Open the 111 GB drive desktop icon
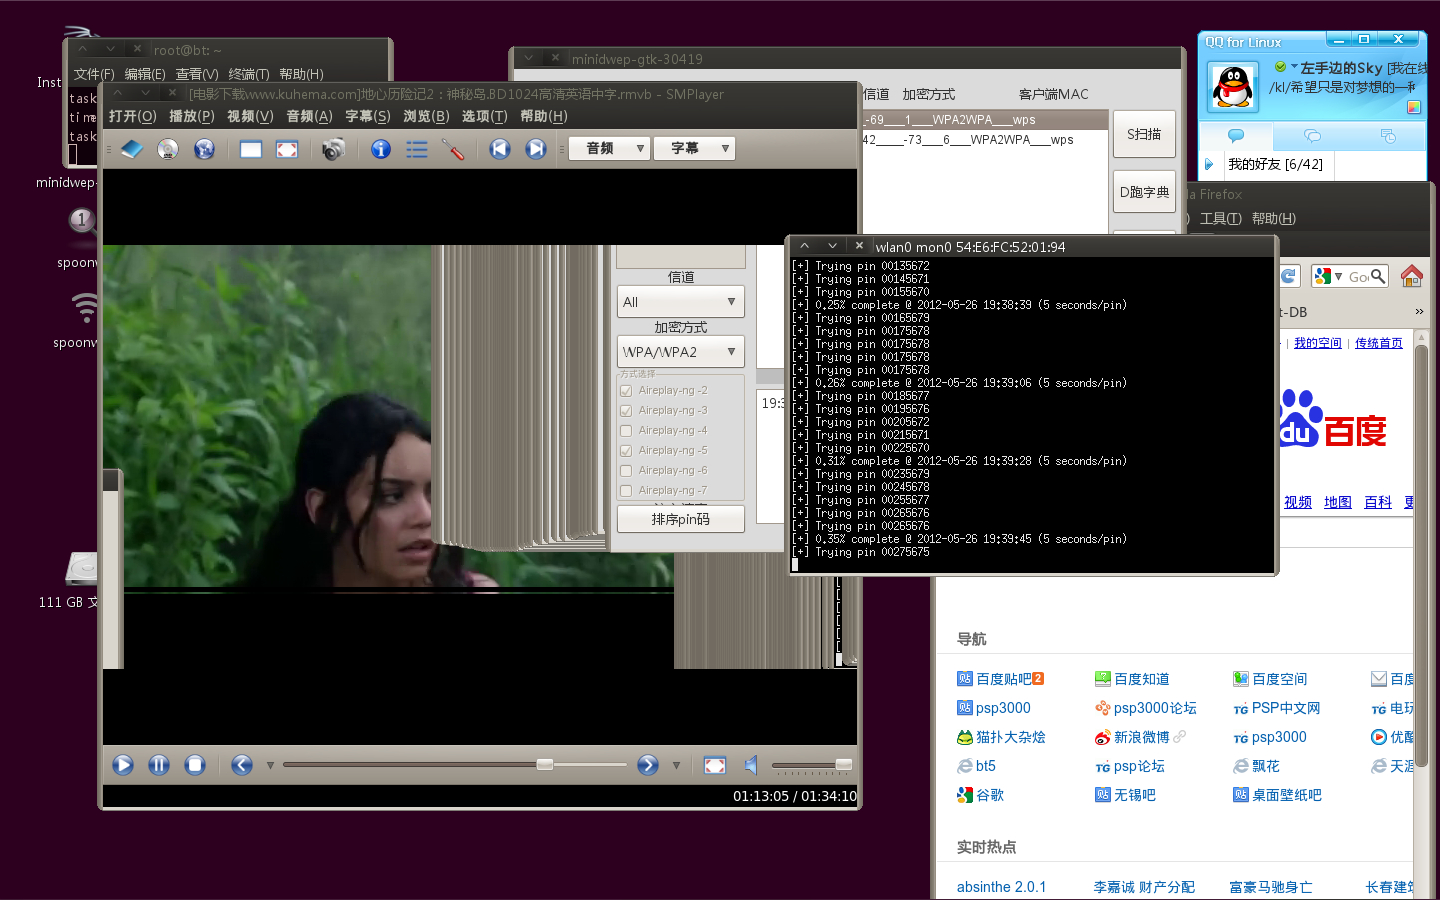This screenshot has height=900, width=1440. point(82,568)
